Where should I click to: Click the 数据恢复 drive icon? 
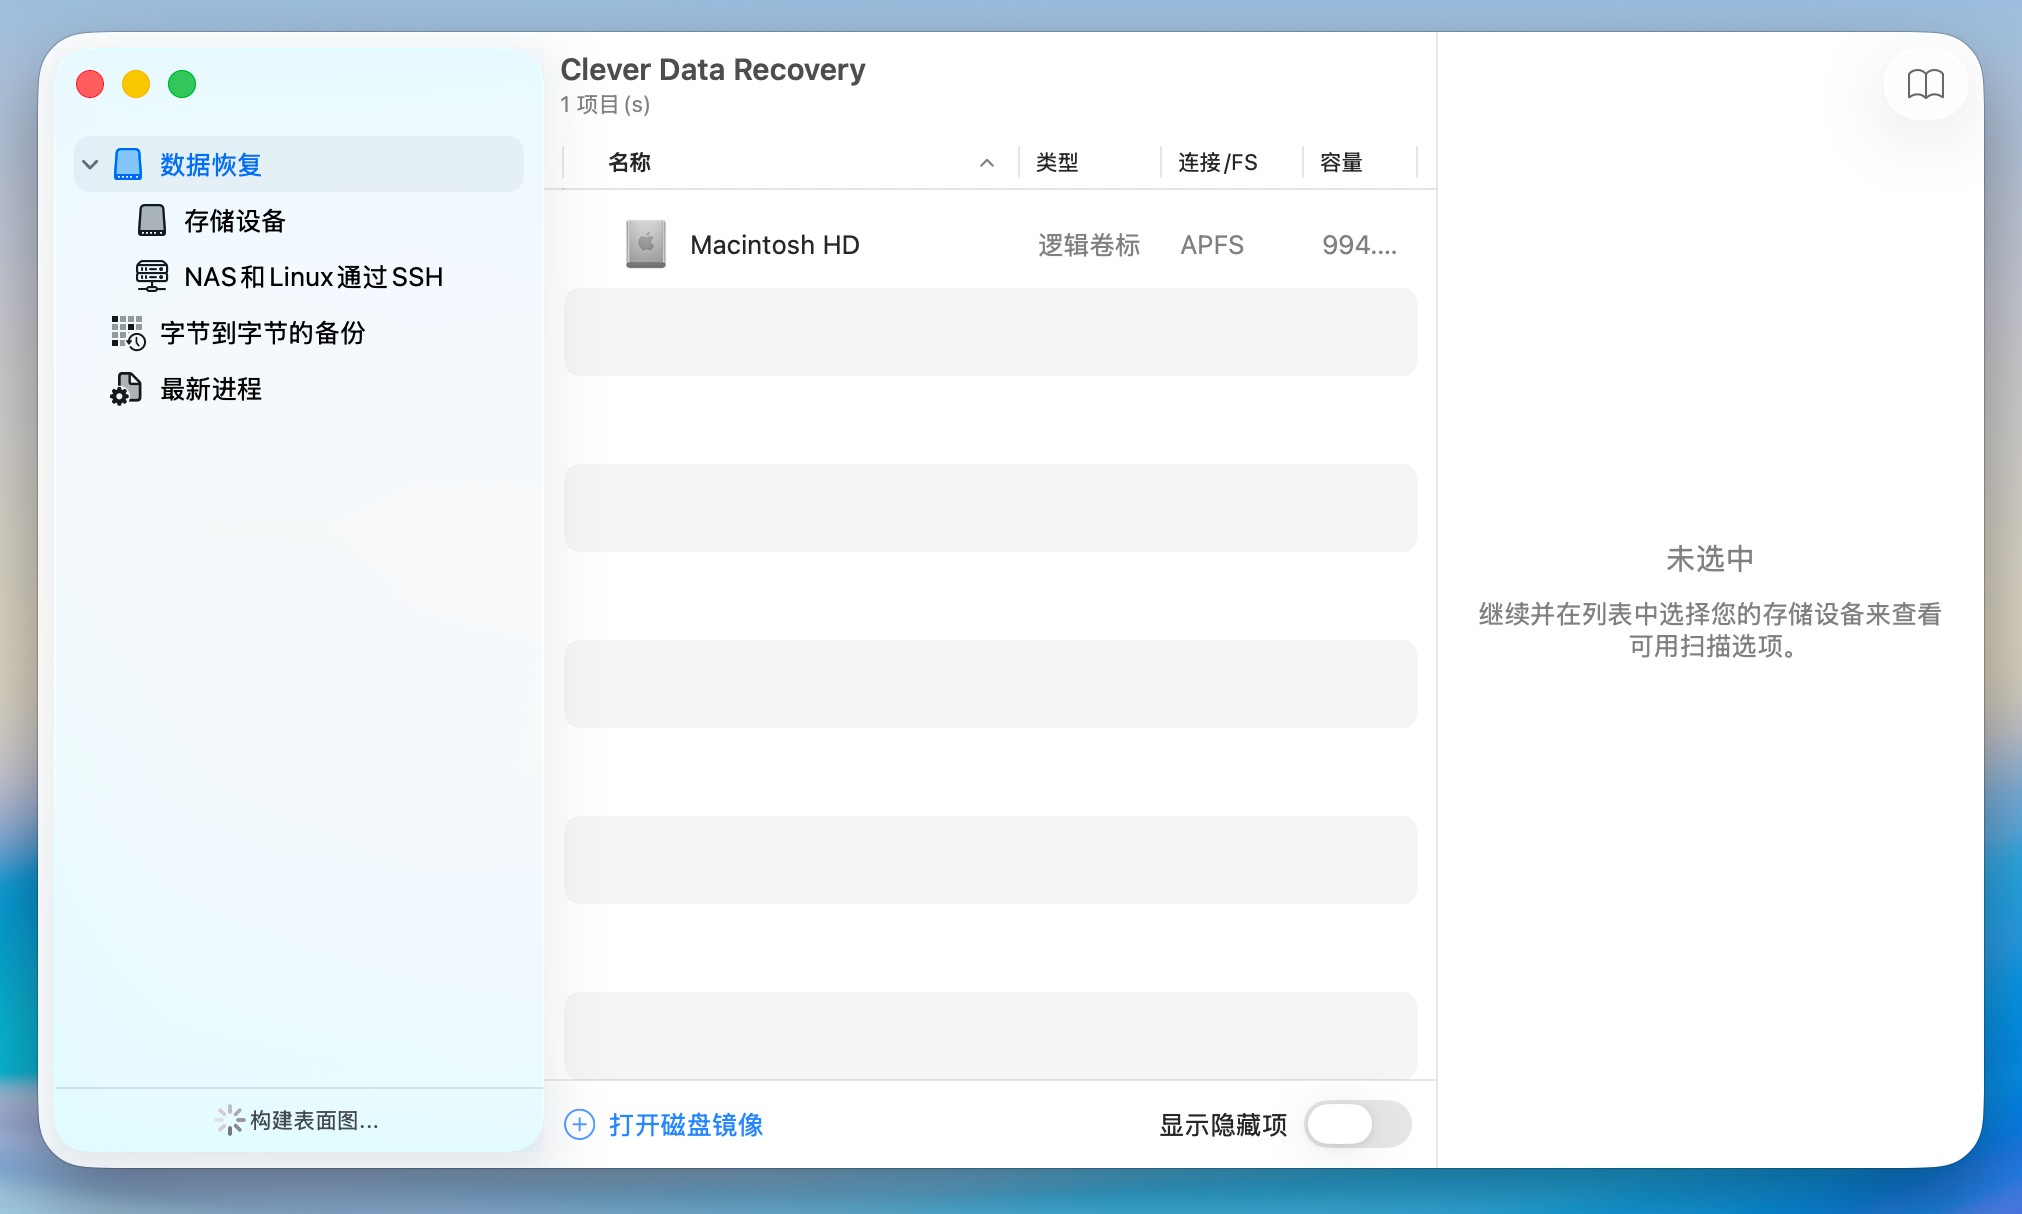(x=128, y=164)
